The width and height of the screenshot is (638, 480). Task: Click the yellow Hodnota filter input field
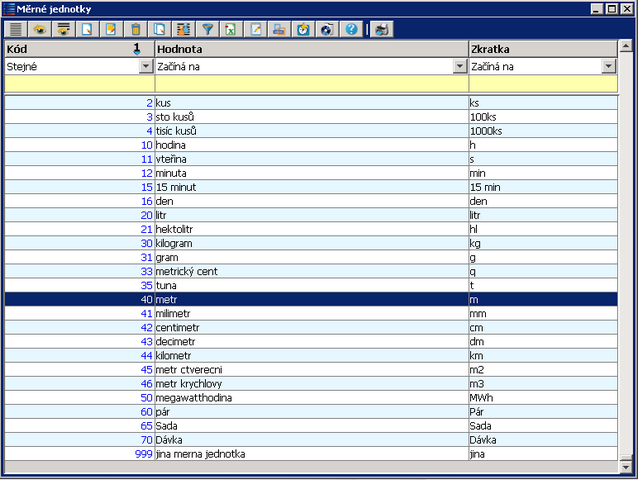point(310,85)
